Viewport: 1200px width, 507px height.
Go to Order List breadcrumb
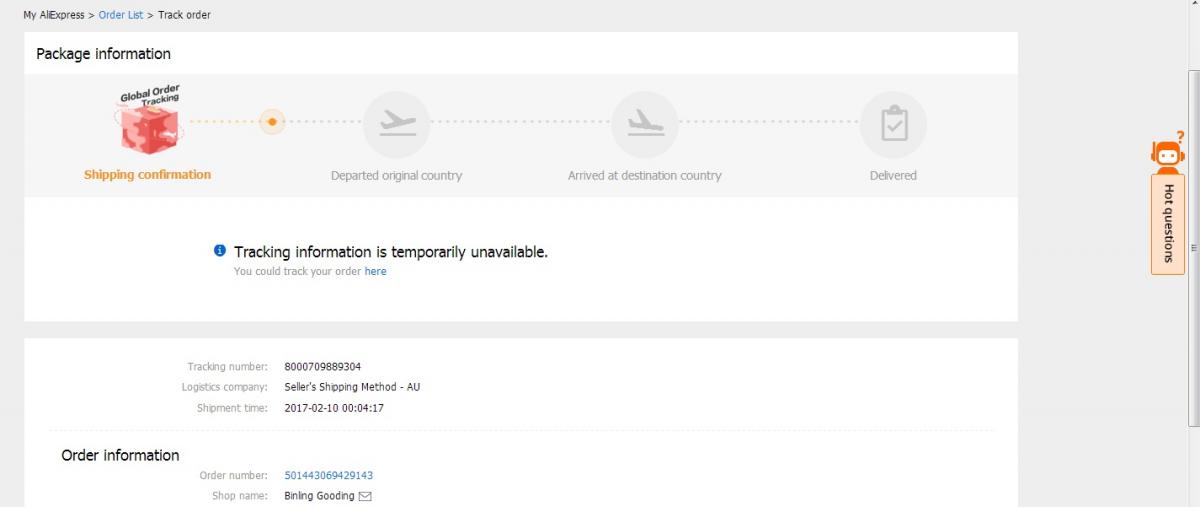pos(121,15)
